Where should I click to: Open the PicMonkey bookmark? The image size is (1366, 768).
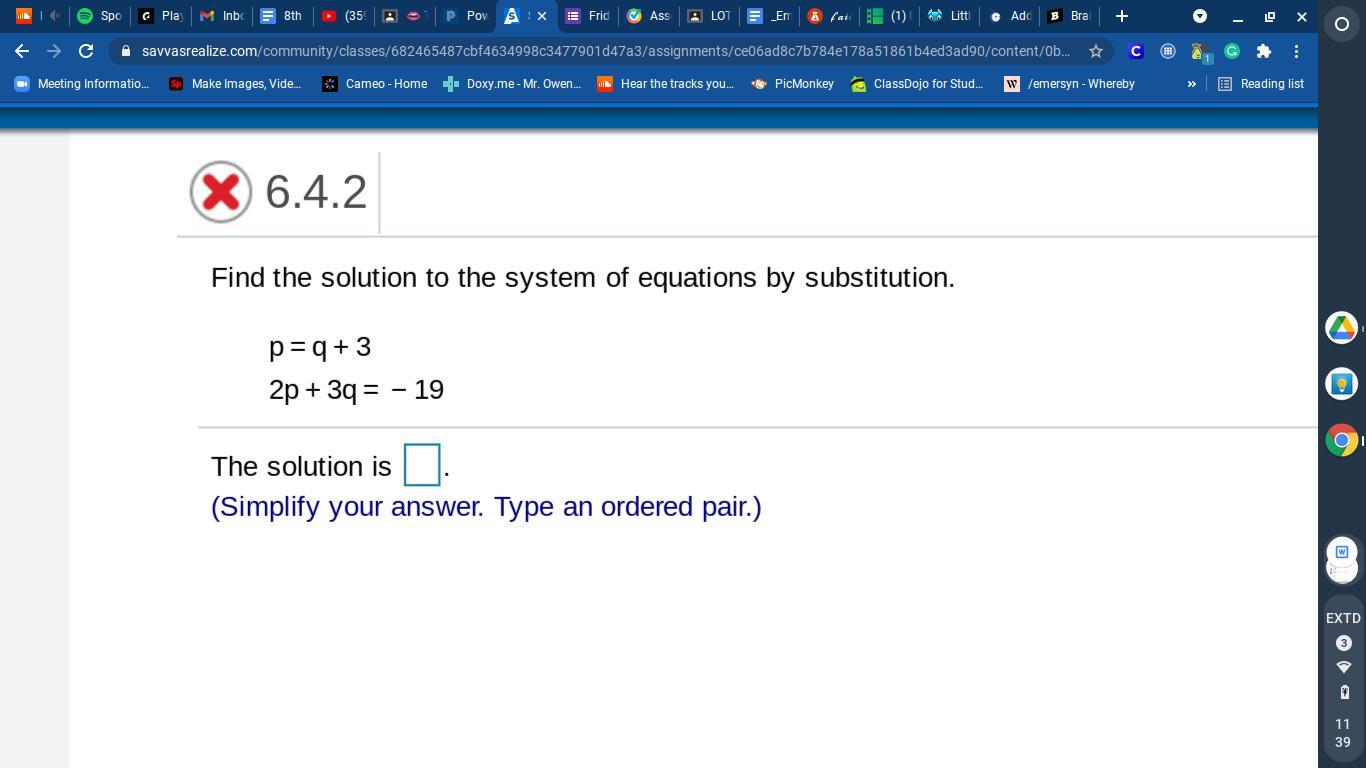(793, 84)
